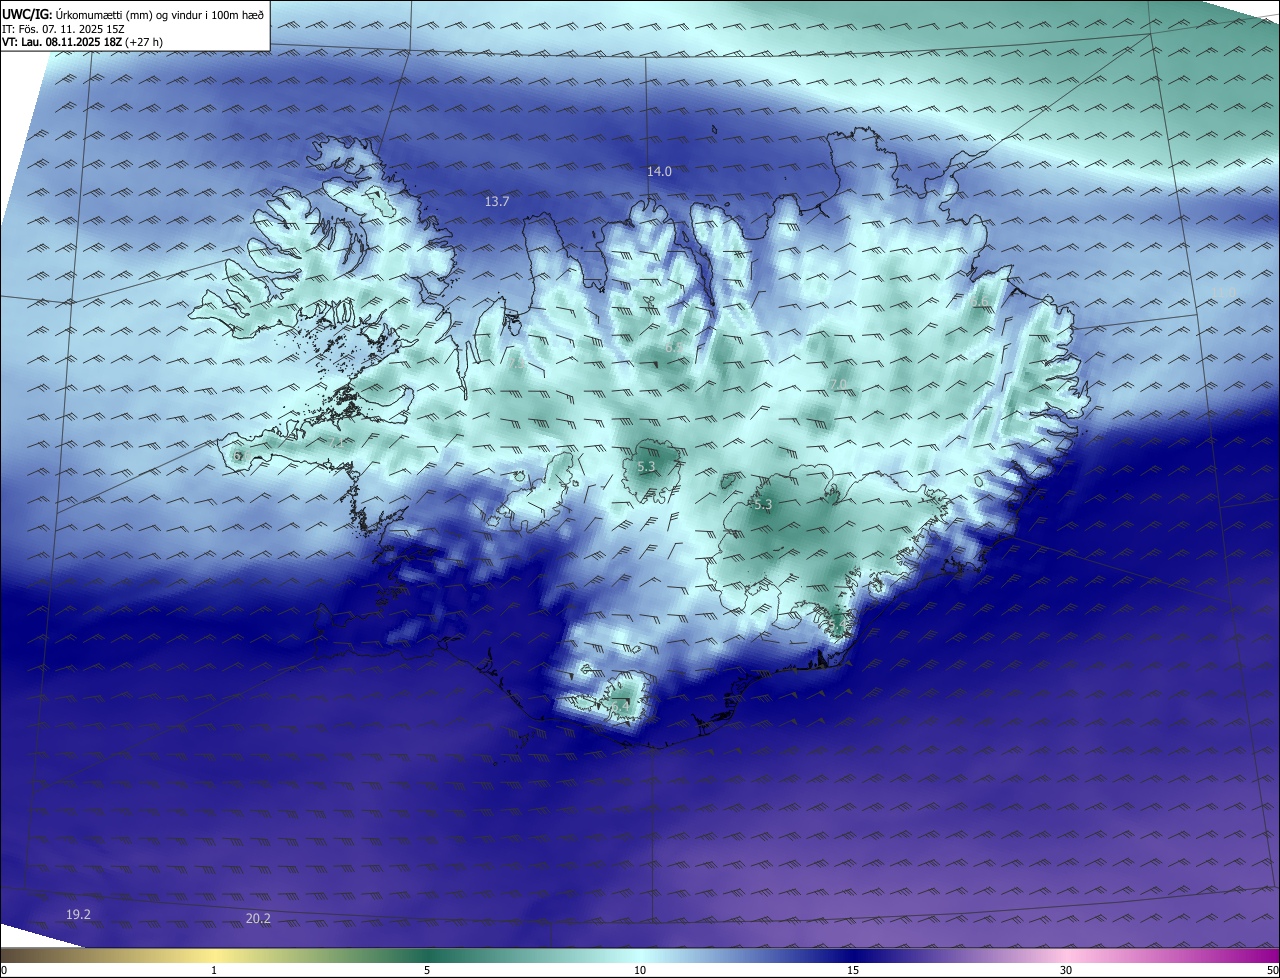Click the 5.3 value on the small central glacier
The width and height of the screenshot is (1280, 978).
click(646, 467)
